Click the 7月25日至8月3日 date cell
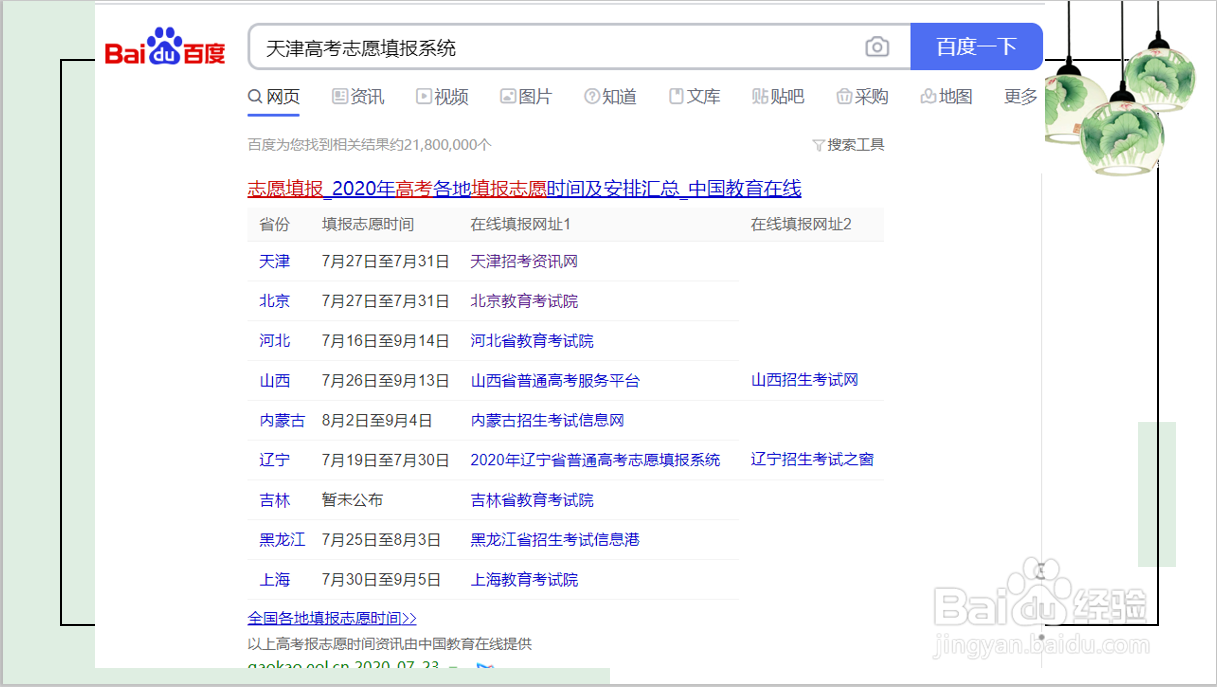Screen dimensions: 1217x687 point(381,540)
